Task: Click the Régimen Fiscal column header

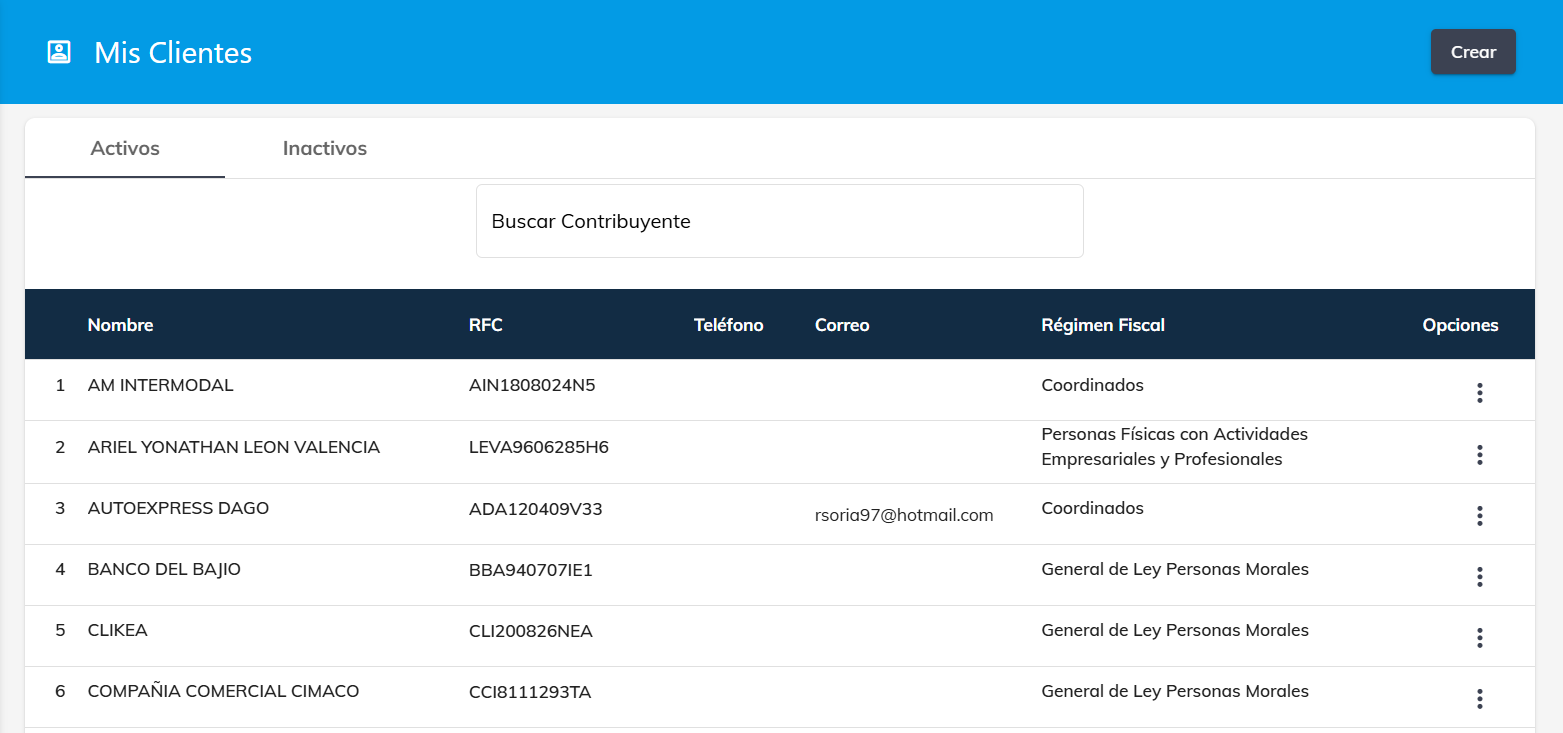Action: (1102, 325)
